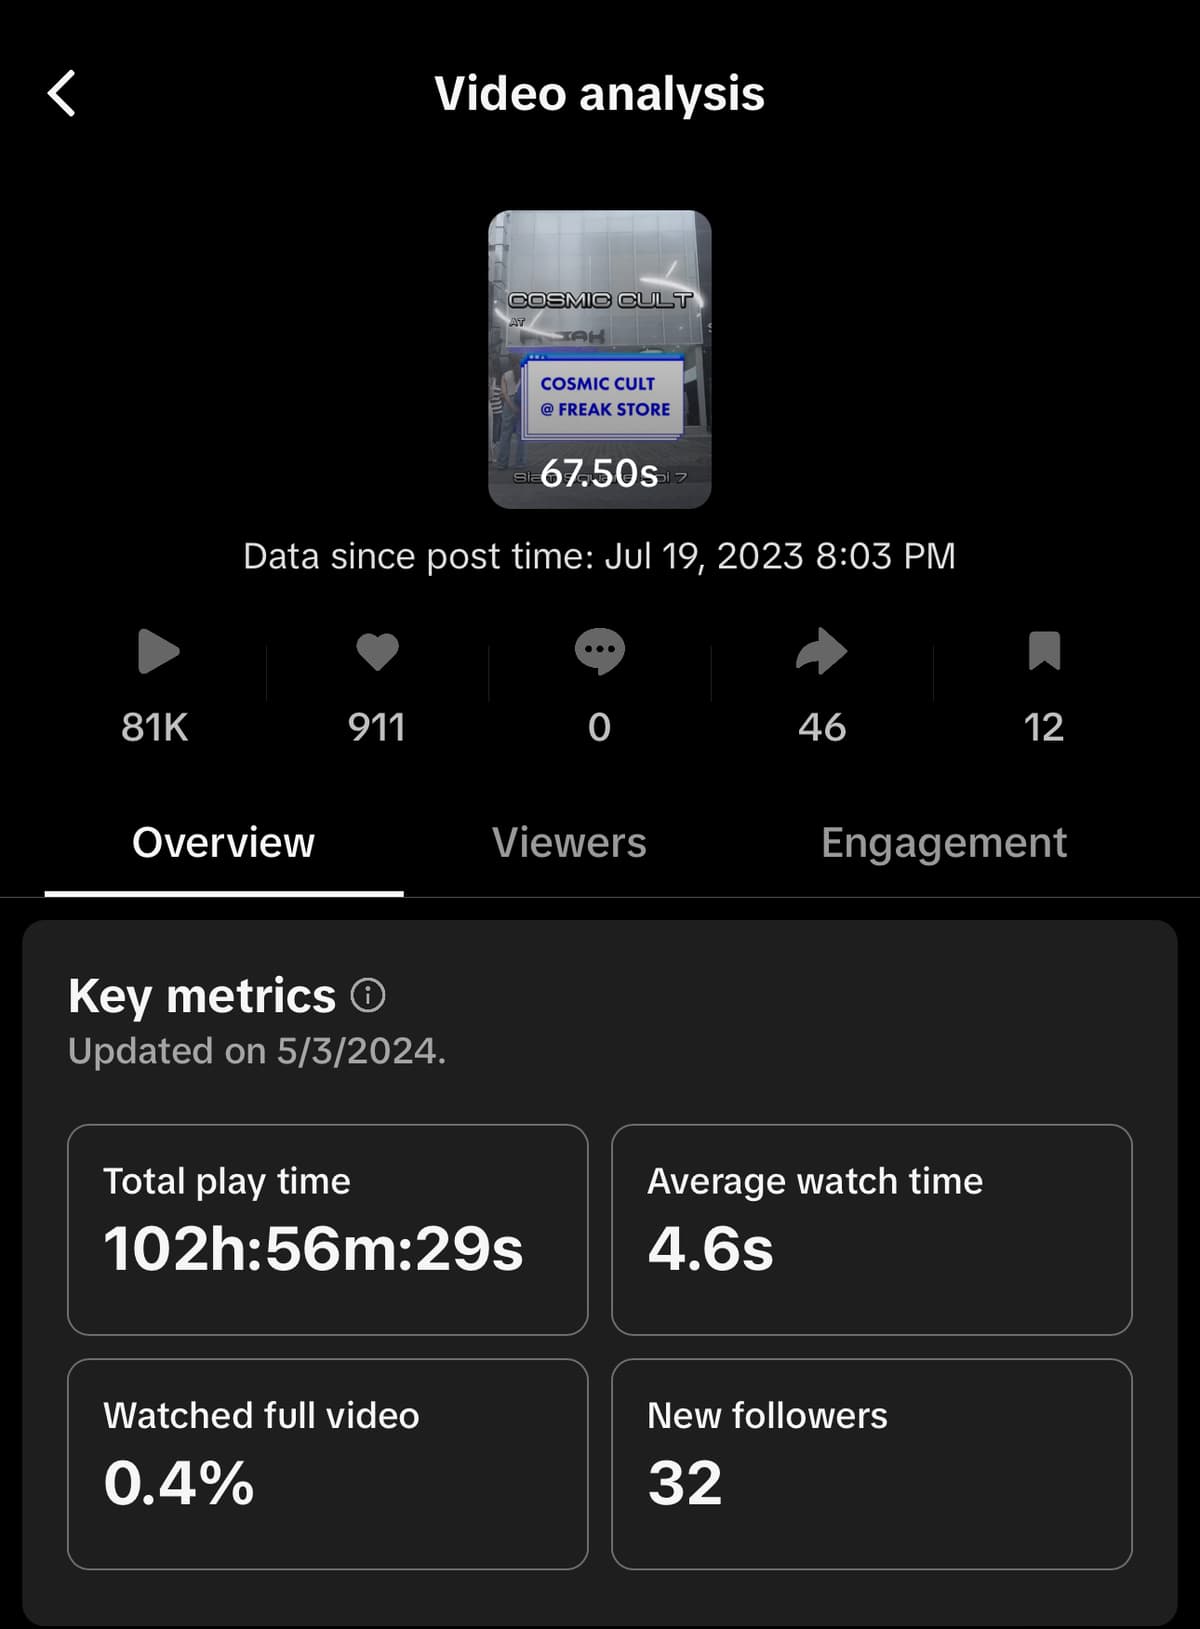The width and height of the screenshot is (1200, 1629).
Task: Tap the 911 likes count
Action: click(377, 728)
